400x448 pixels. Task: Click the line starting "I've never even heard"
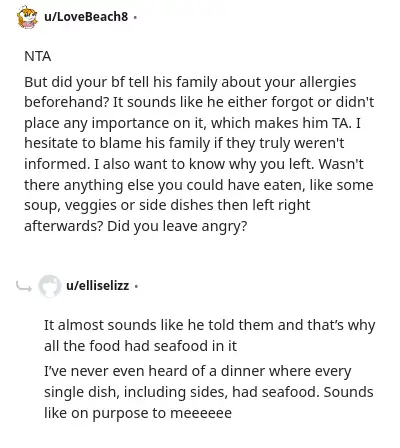point(198,371)
